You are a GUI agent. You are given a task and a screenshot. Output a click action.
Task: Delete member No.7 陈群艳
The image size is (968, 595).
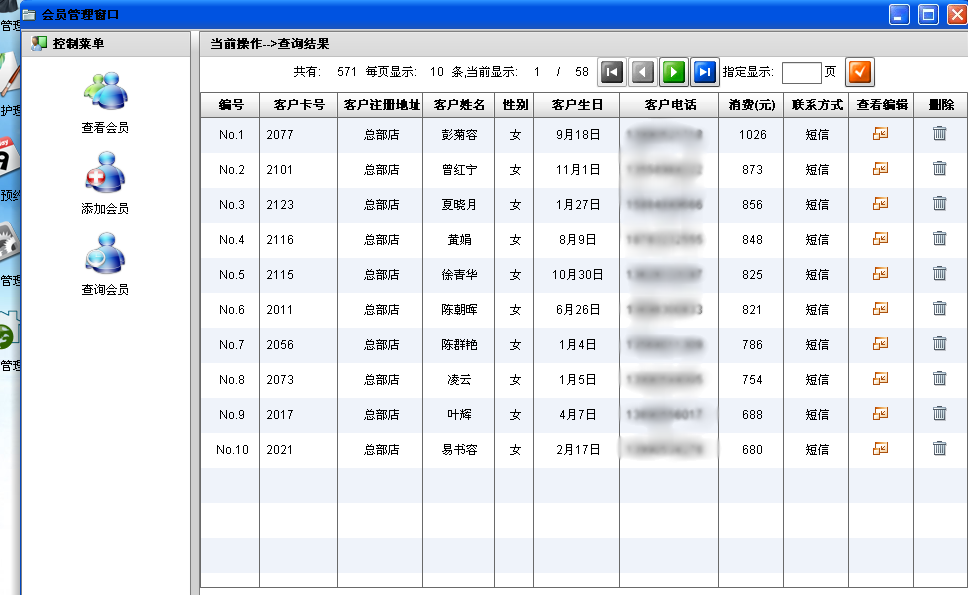coord(940,344)
